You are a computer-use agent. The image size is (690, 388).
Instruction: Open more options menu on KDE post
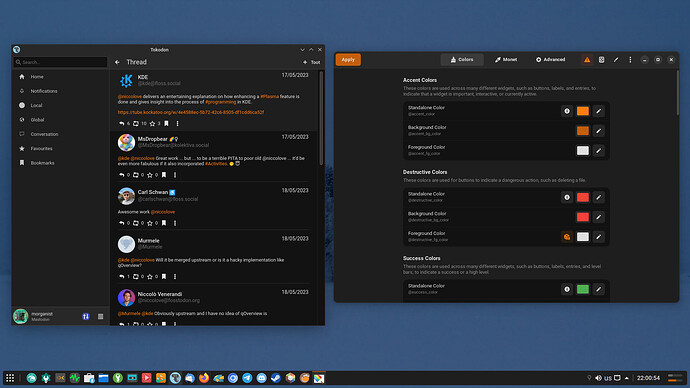pos(177,124)
